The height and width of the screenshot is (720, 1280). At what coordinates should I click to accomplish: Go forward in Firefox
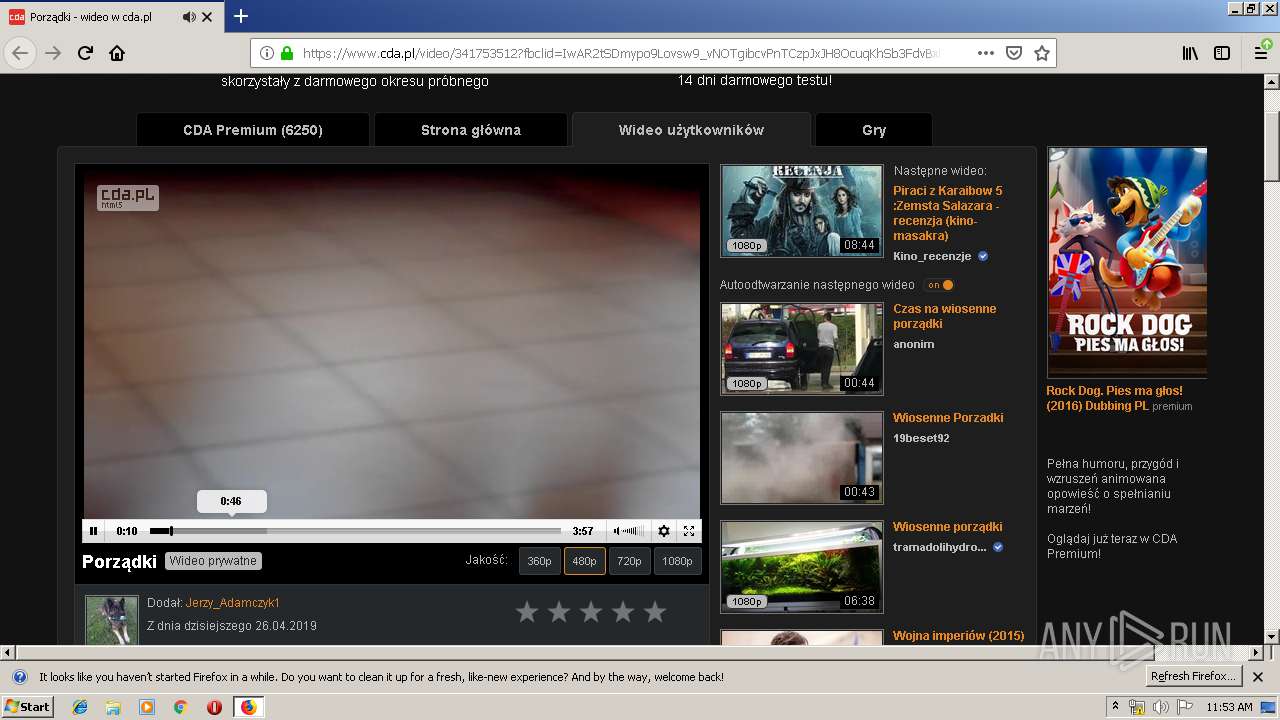point(53,53)
